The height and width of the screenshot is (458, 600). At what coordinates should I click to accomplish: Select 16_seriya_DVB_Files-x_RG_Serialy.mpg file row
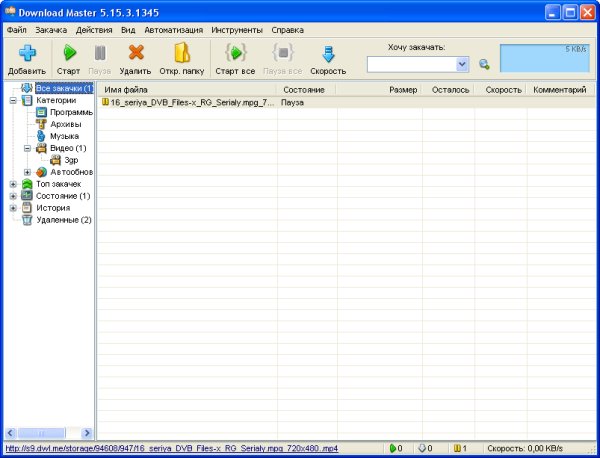pos(346,102)
